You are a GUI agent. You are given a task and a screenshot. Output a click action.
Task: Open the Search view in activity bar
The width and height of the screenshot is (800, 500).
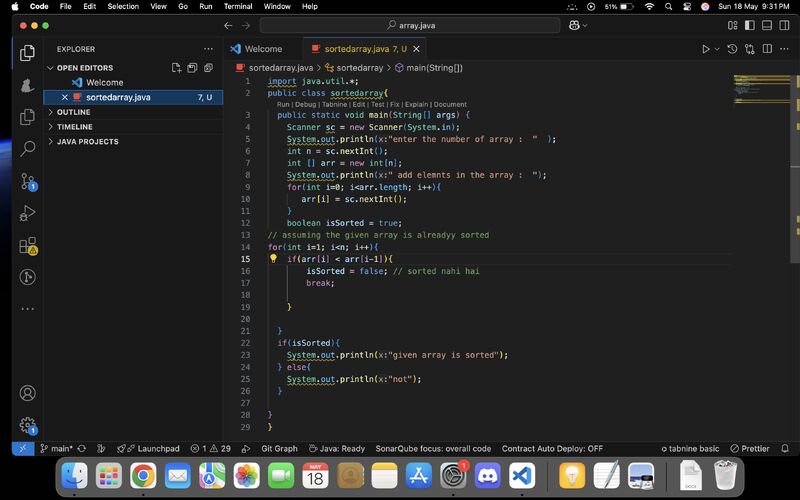tap(28, 148)
